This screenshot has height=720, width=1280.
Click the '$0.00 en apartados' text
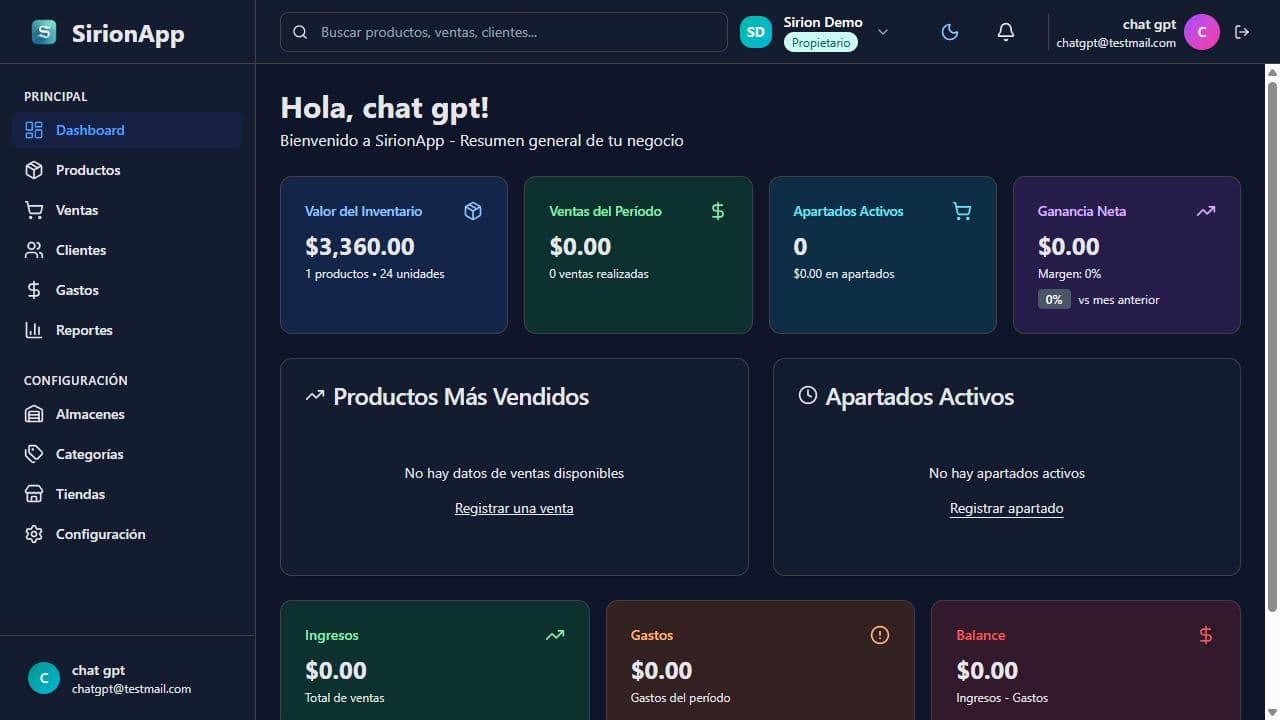coord(844,273)
